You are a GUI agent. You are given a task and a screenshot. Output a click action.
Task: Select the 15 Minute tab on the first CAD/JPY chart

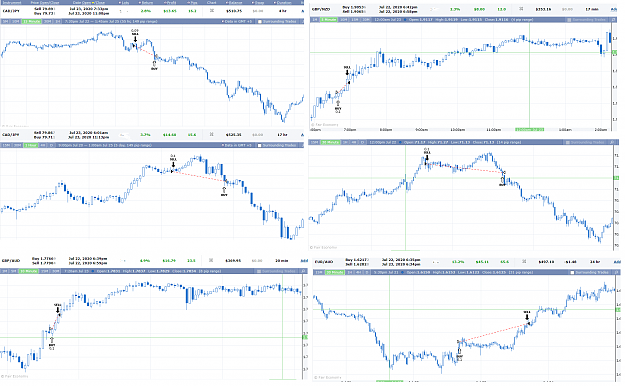tap(31, 22)
